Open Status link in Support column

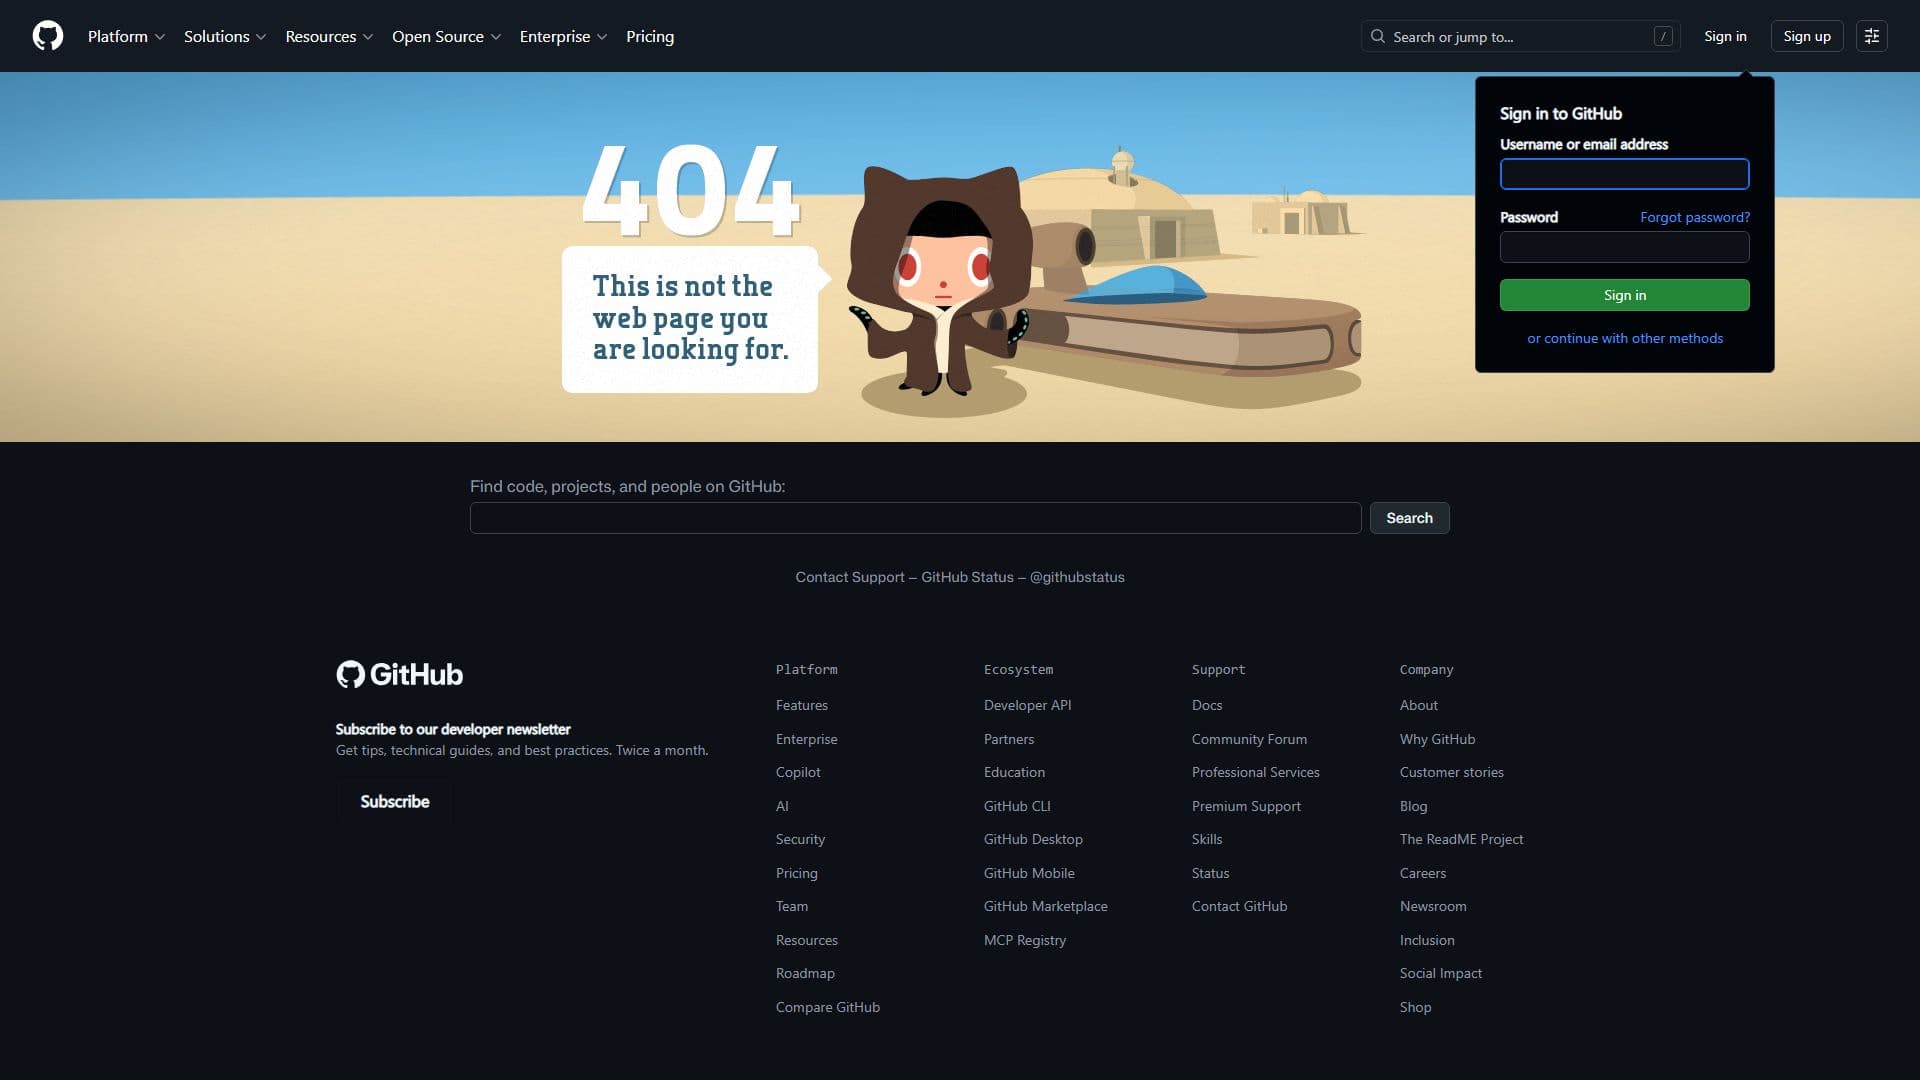pyautogui.click(x=1210, y=873)
